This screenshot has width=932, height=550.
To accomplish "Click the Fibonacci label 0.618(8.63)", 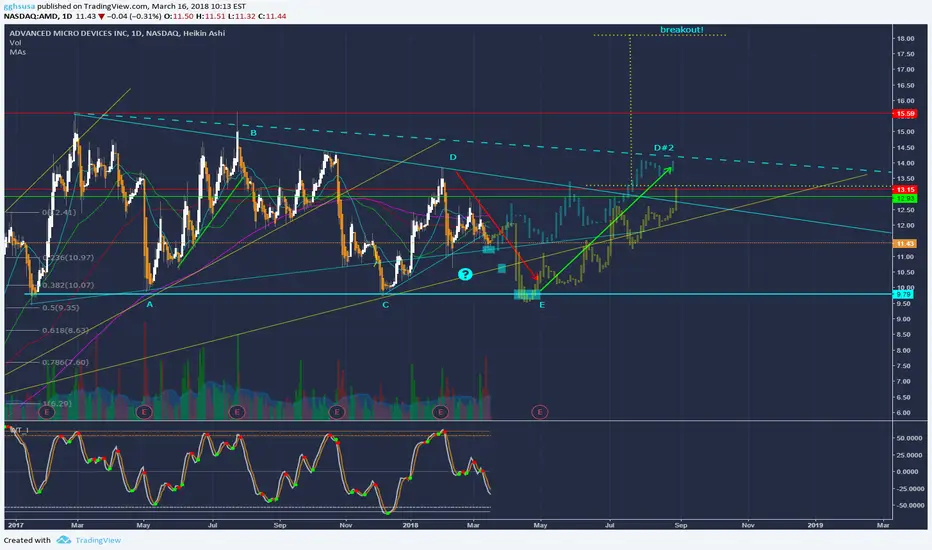I will click(x=65, y=330).
